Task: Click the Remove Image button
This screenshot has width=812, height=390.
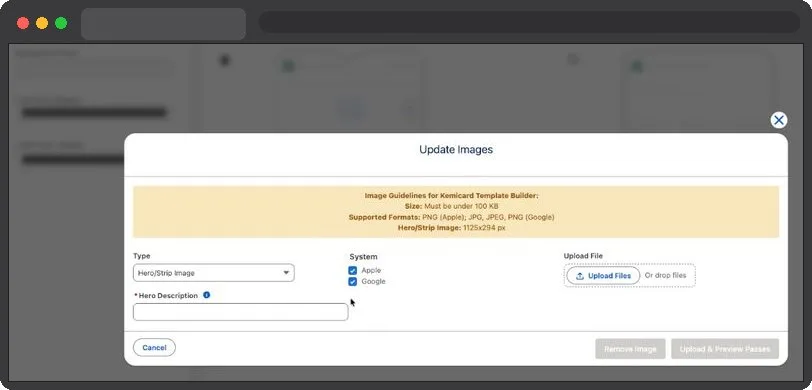Action: (x=630, y=349)
